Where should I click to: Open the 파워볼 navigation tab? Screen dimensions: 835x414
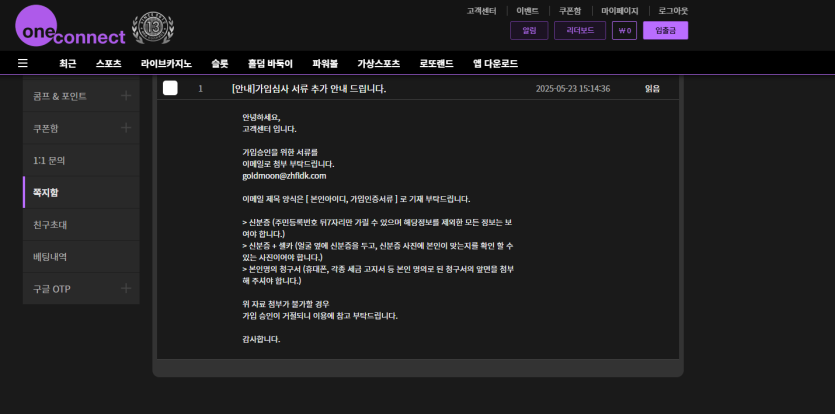click(x=325, y=63)
